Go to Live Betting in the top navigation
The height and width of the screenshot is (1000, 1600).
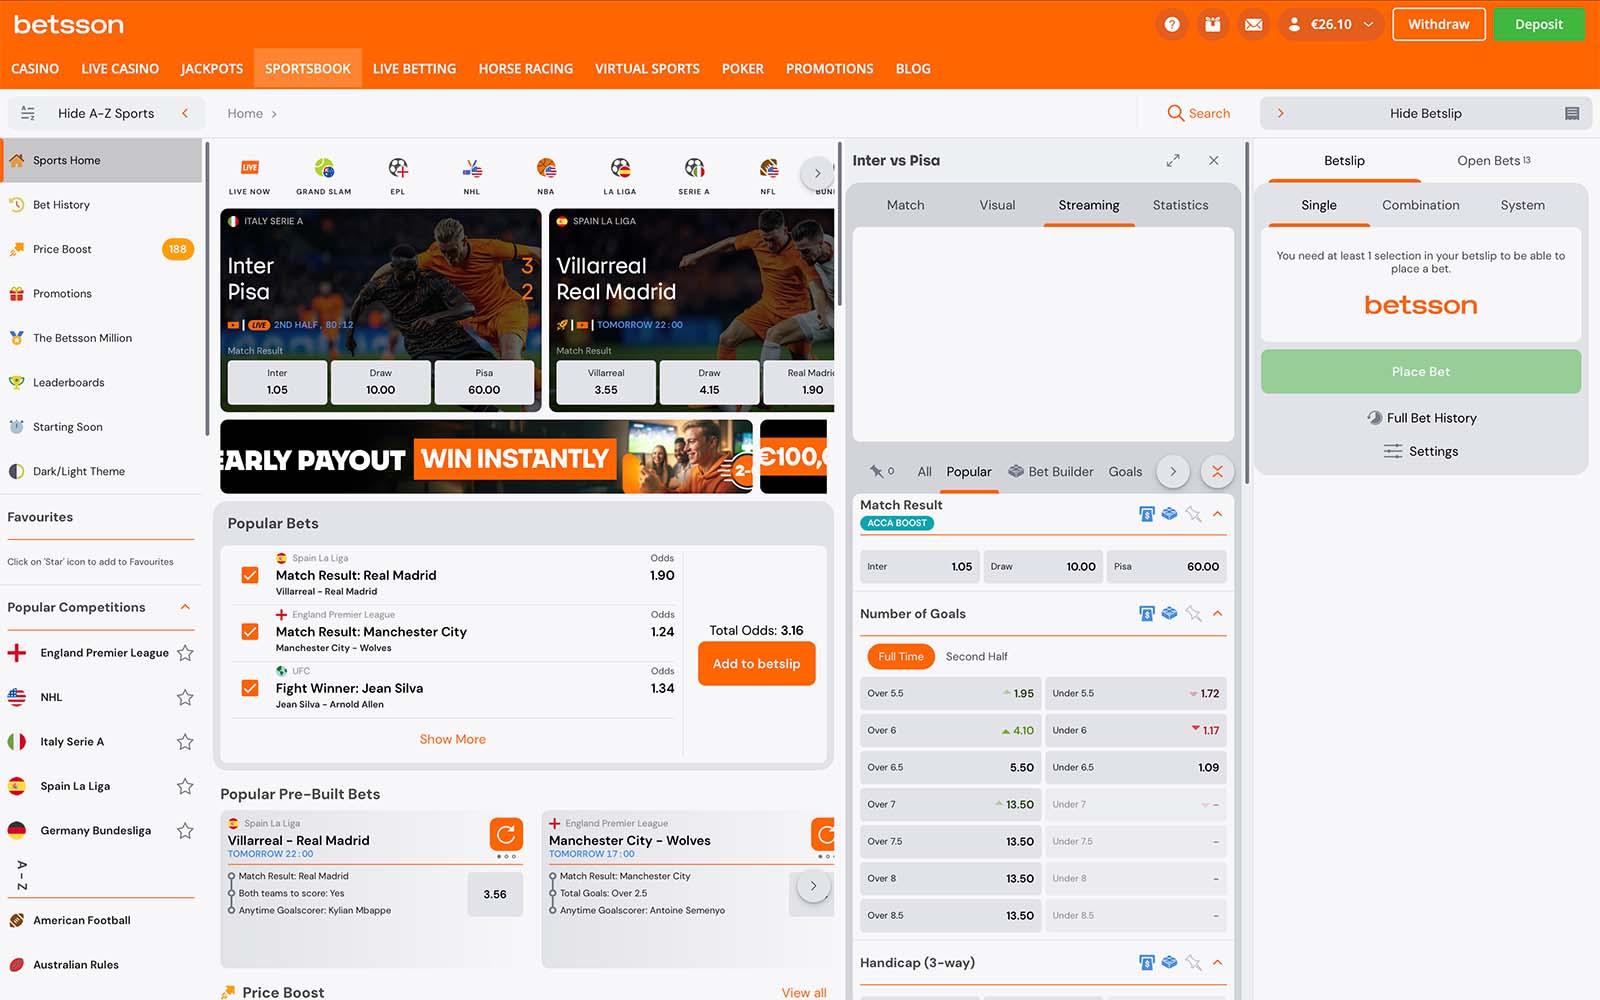414,69
